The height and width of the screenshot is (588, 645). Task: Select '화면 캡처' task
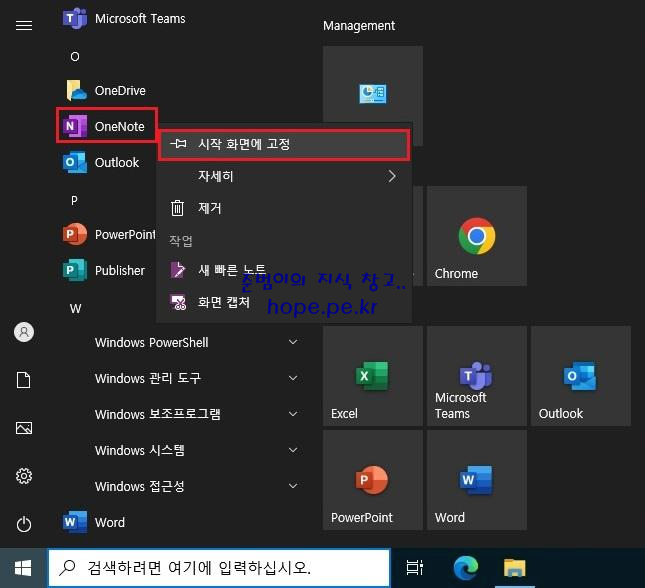click(x=284, y=302)
